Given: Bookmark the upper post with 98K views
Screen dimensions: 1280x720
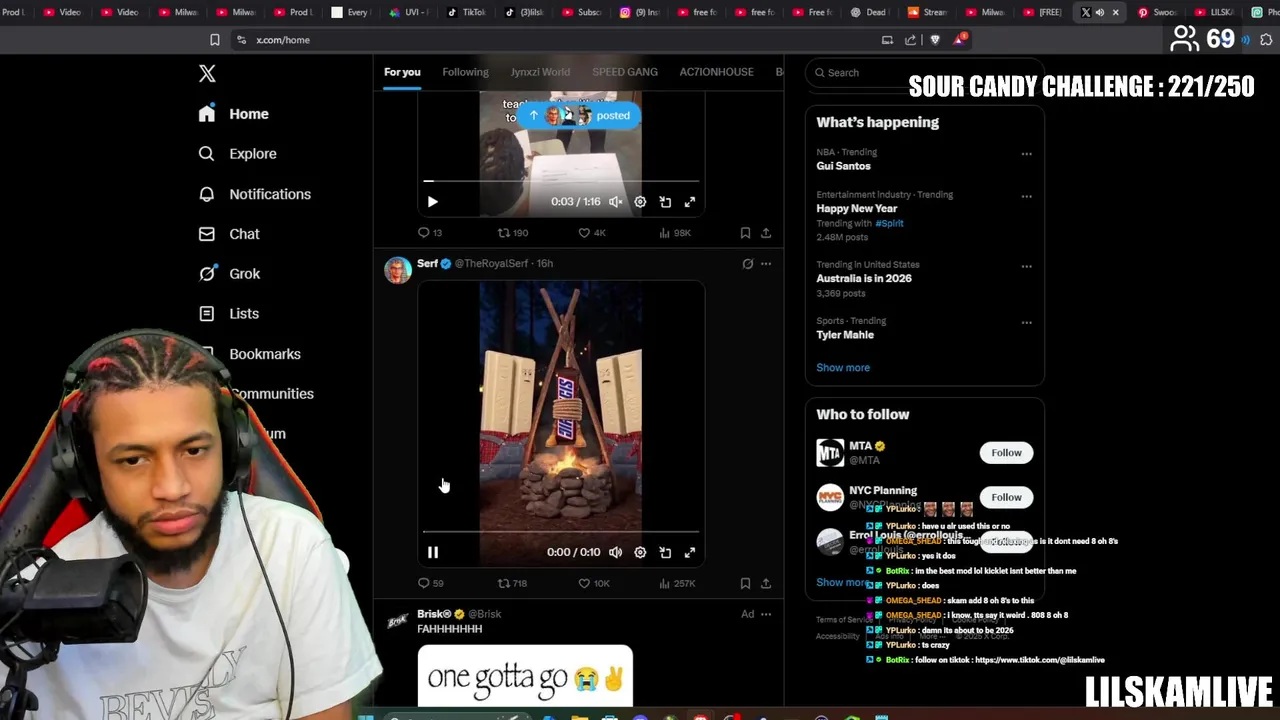Looking at the screenshot, I should tap(745, 233).
